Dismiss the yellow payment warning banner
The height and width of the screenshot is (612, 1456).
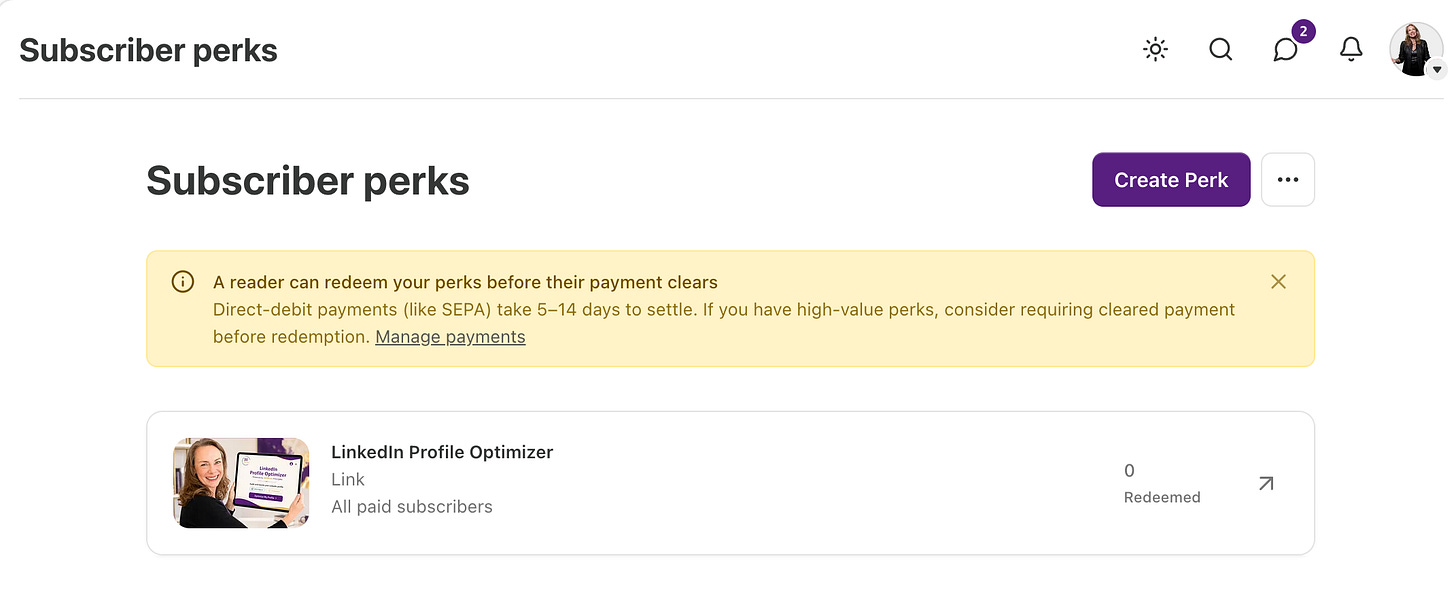(x=1278, y=282)
